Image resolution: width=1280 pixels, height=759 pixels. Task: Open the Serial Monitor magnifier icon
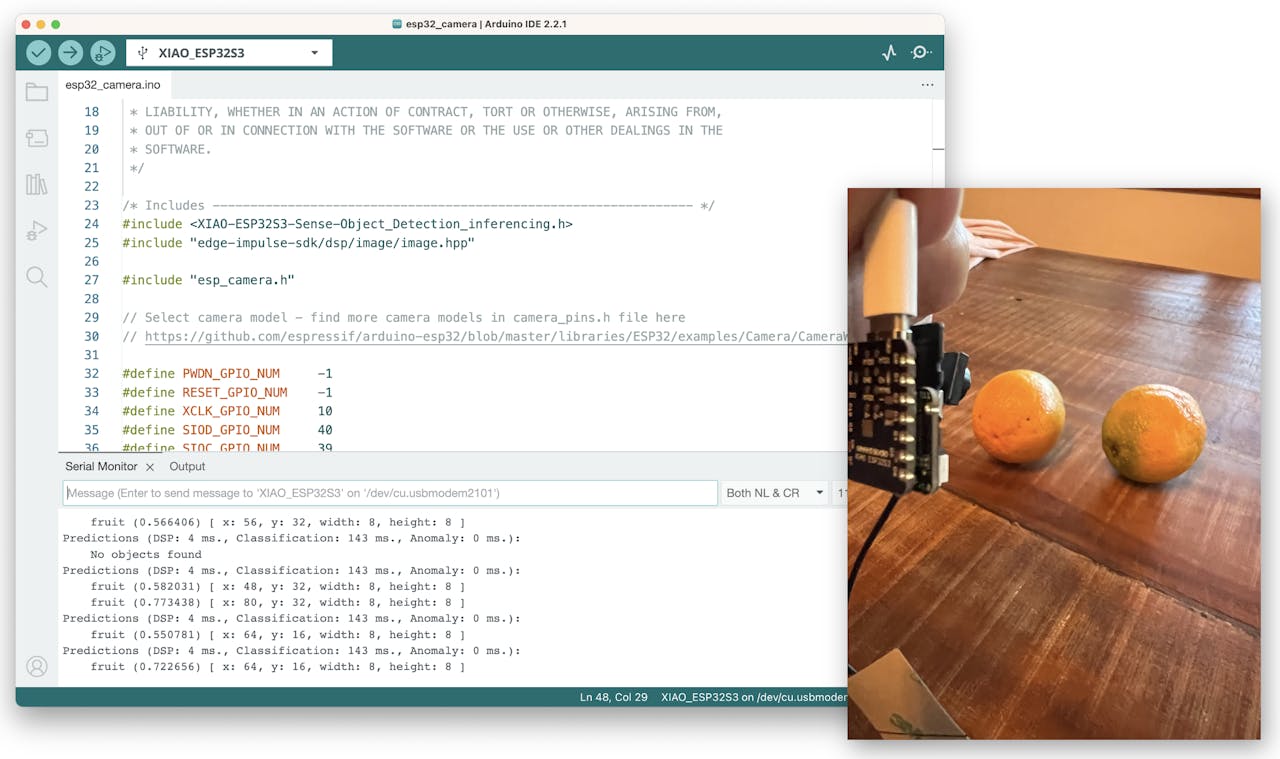(921, 53)
